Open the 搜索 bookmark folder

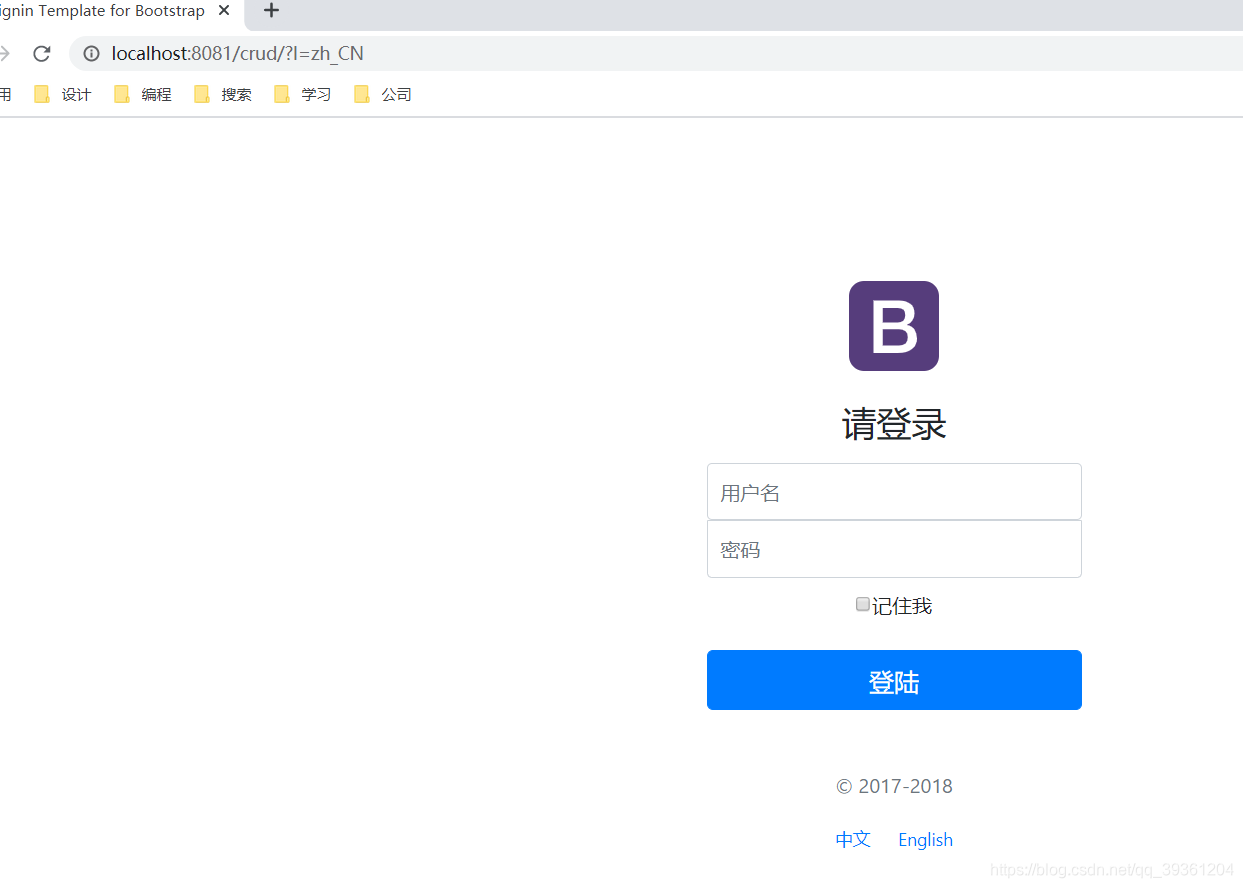[x=223, y=95]
